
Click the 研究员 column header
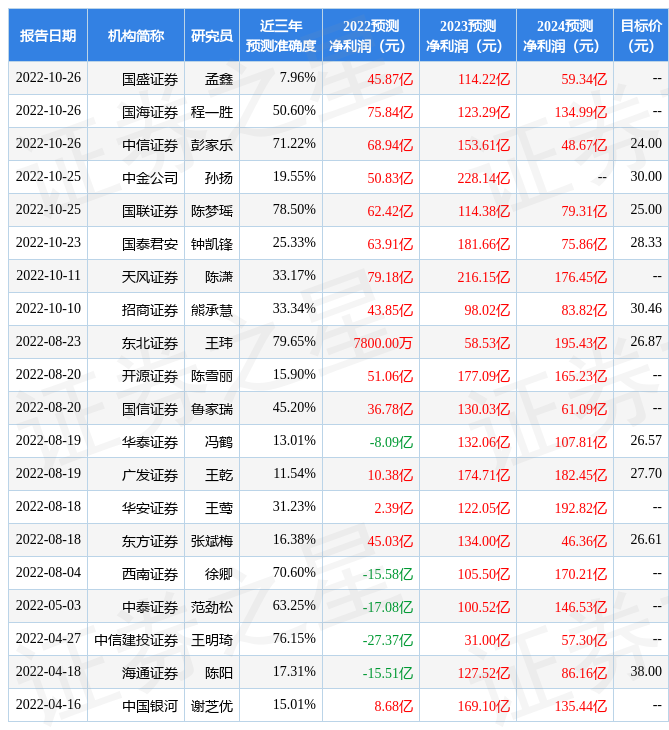(212, 35)
